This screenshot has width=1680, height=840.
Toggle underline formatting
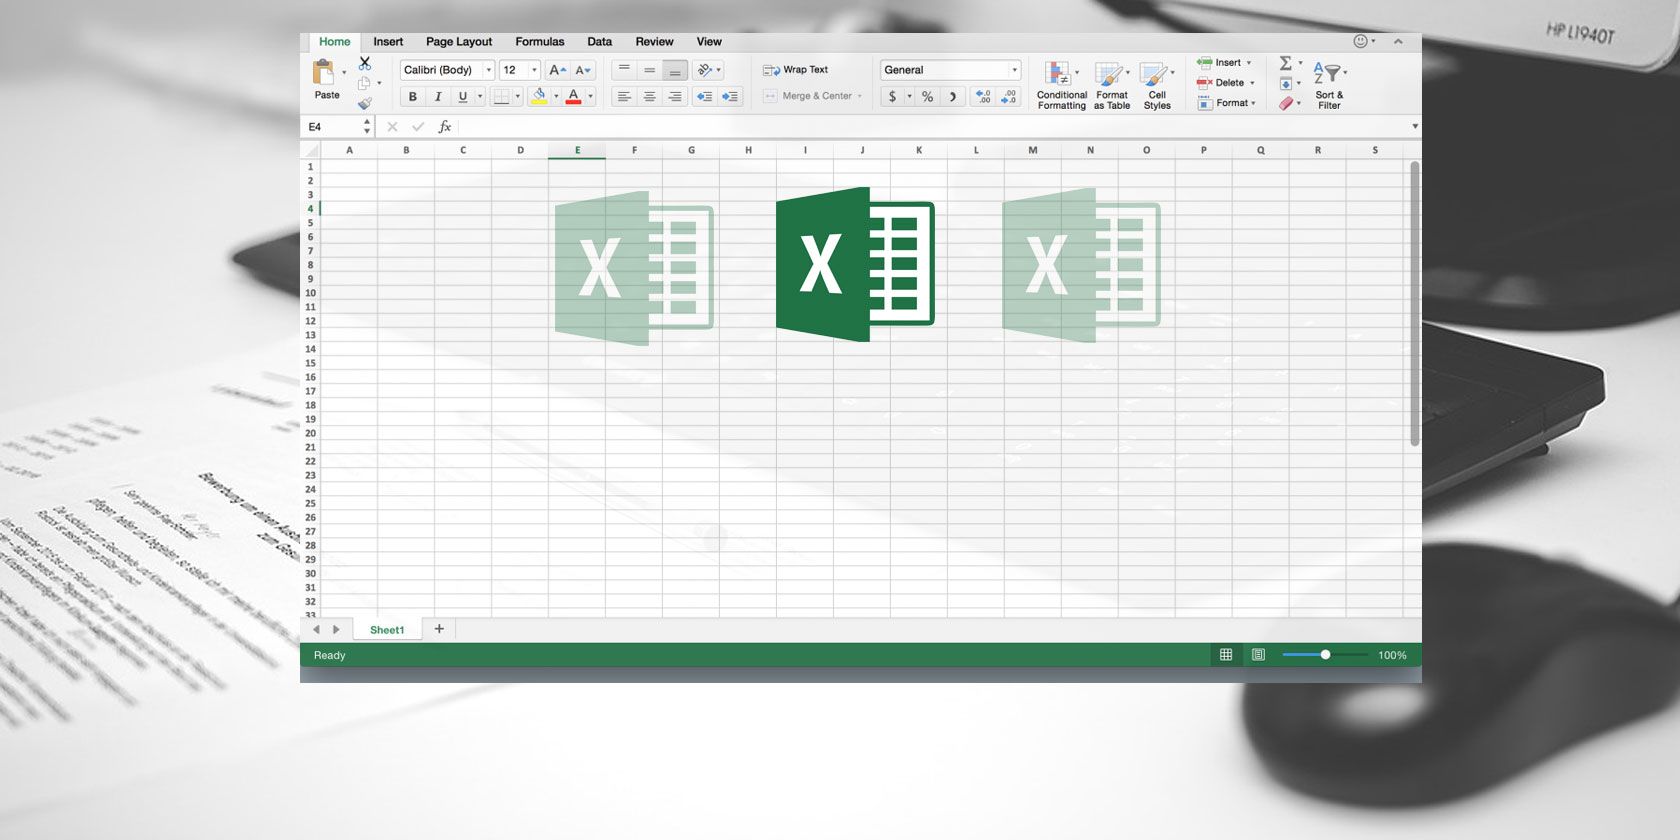point(462,97)
